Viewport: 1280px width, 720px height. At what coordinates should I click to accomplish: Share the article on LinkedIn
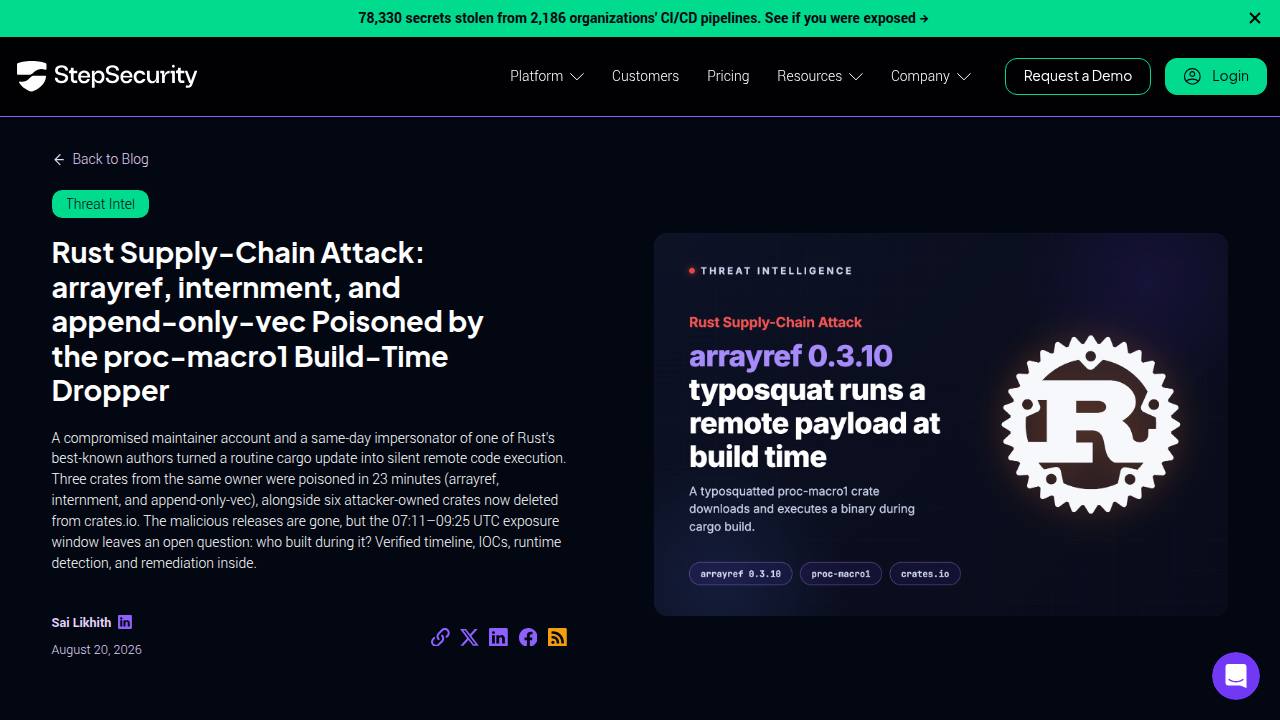[498, 637]
